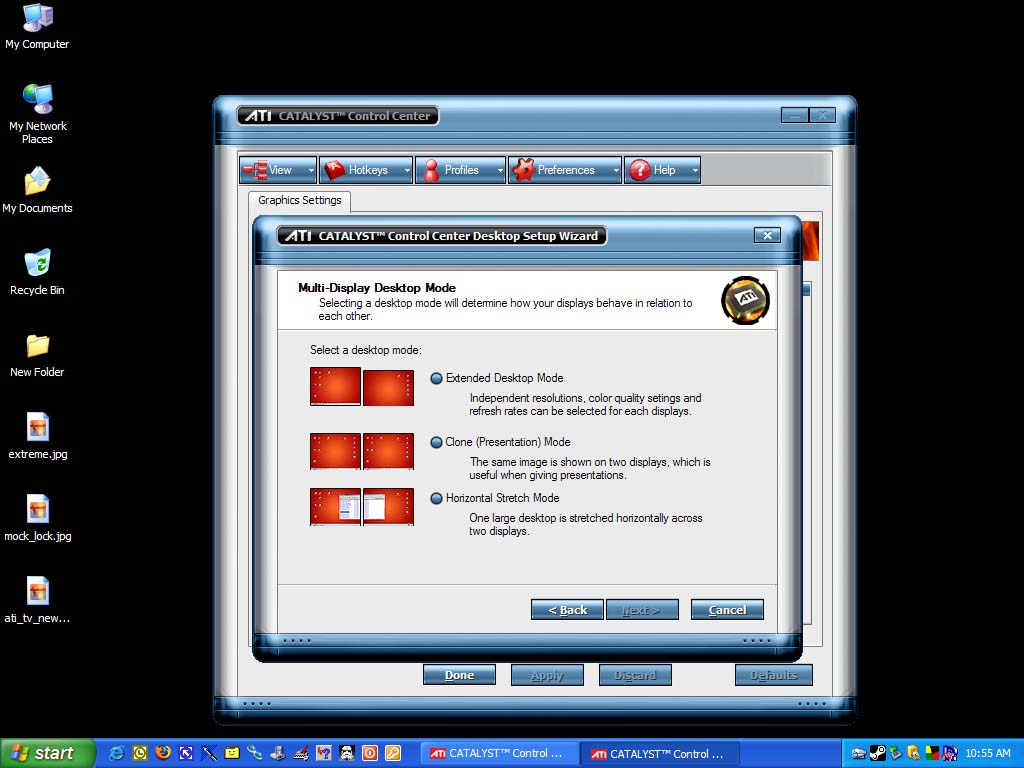Close the Desktop Setup Wizard with X

767,235
